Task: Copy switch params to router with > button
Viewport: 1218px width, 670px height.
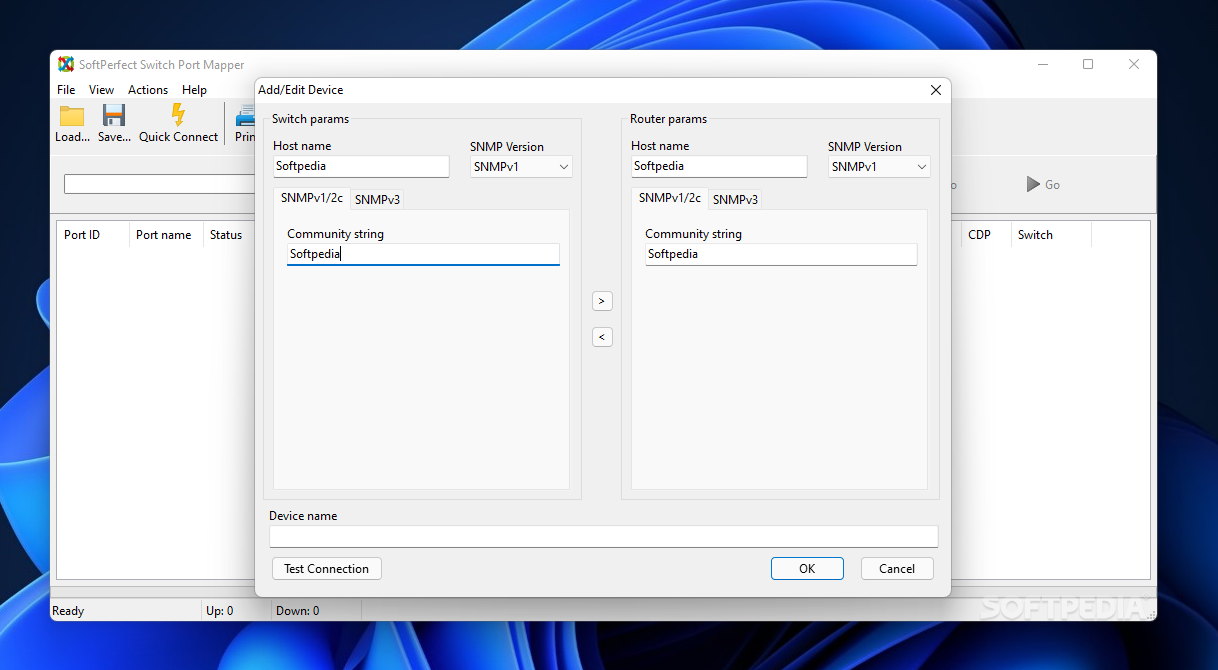Action: (602, 301)
